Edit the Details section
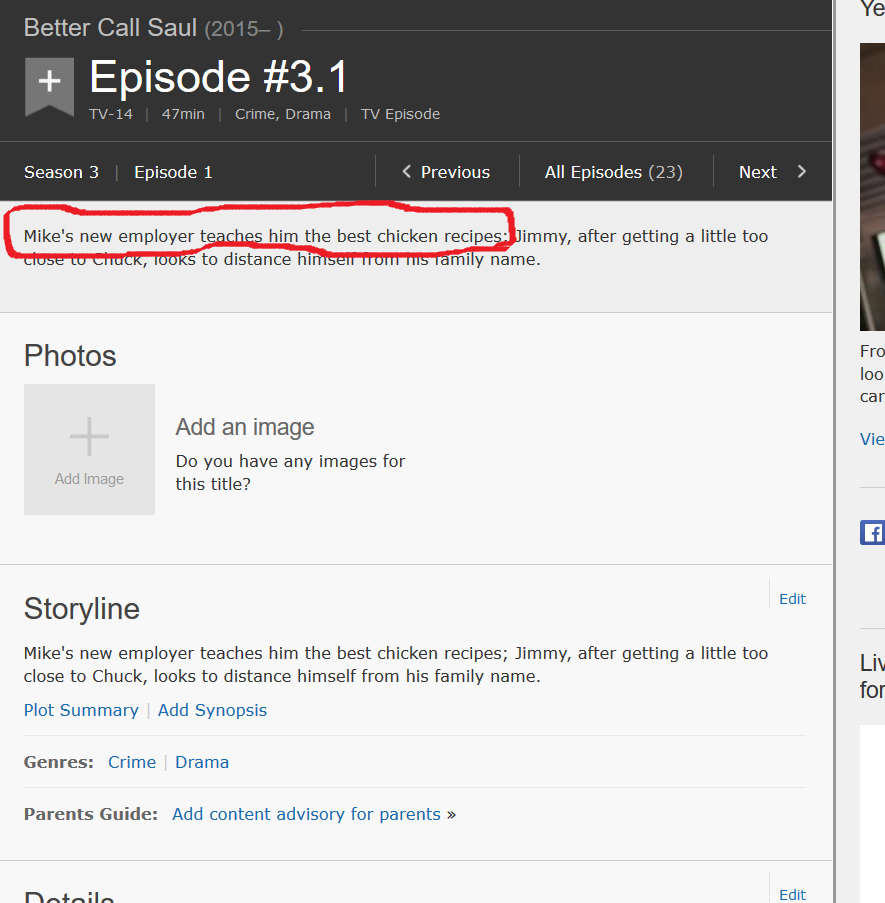 coord(792,894)
